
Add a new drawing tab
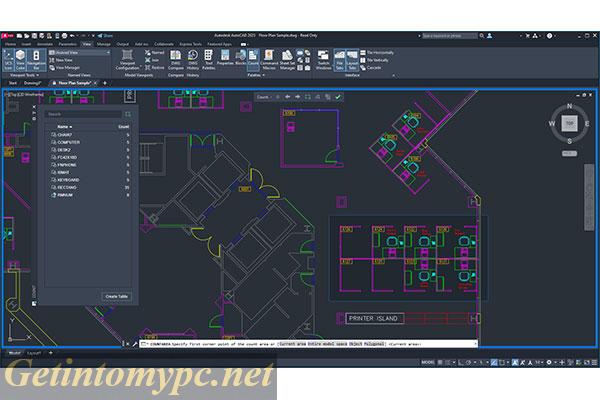(105, 83)
